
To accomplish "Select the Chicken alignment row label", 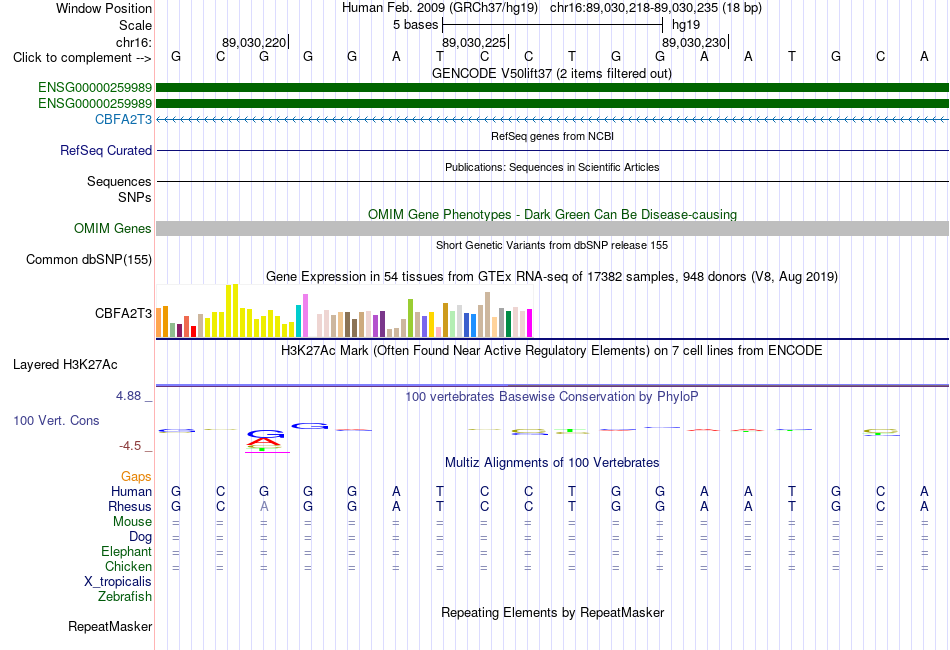I will click(x=128, y=566).
